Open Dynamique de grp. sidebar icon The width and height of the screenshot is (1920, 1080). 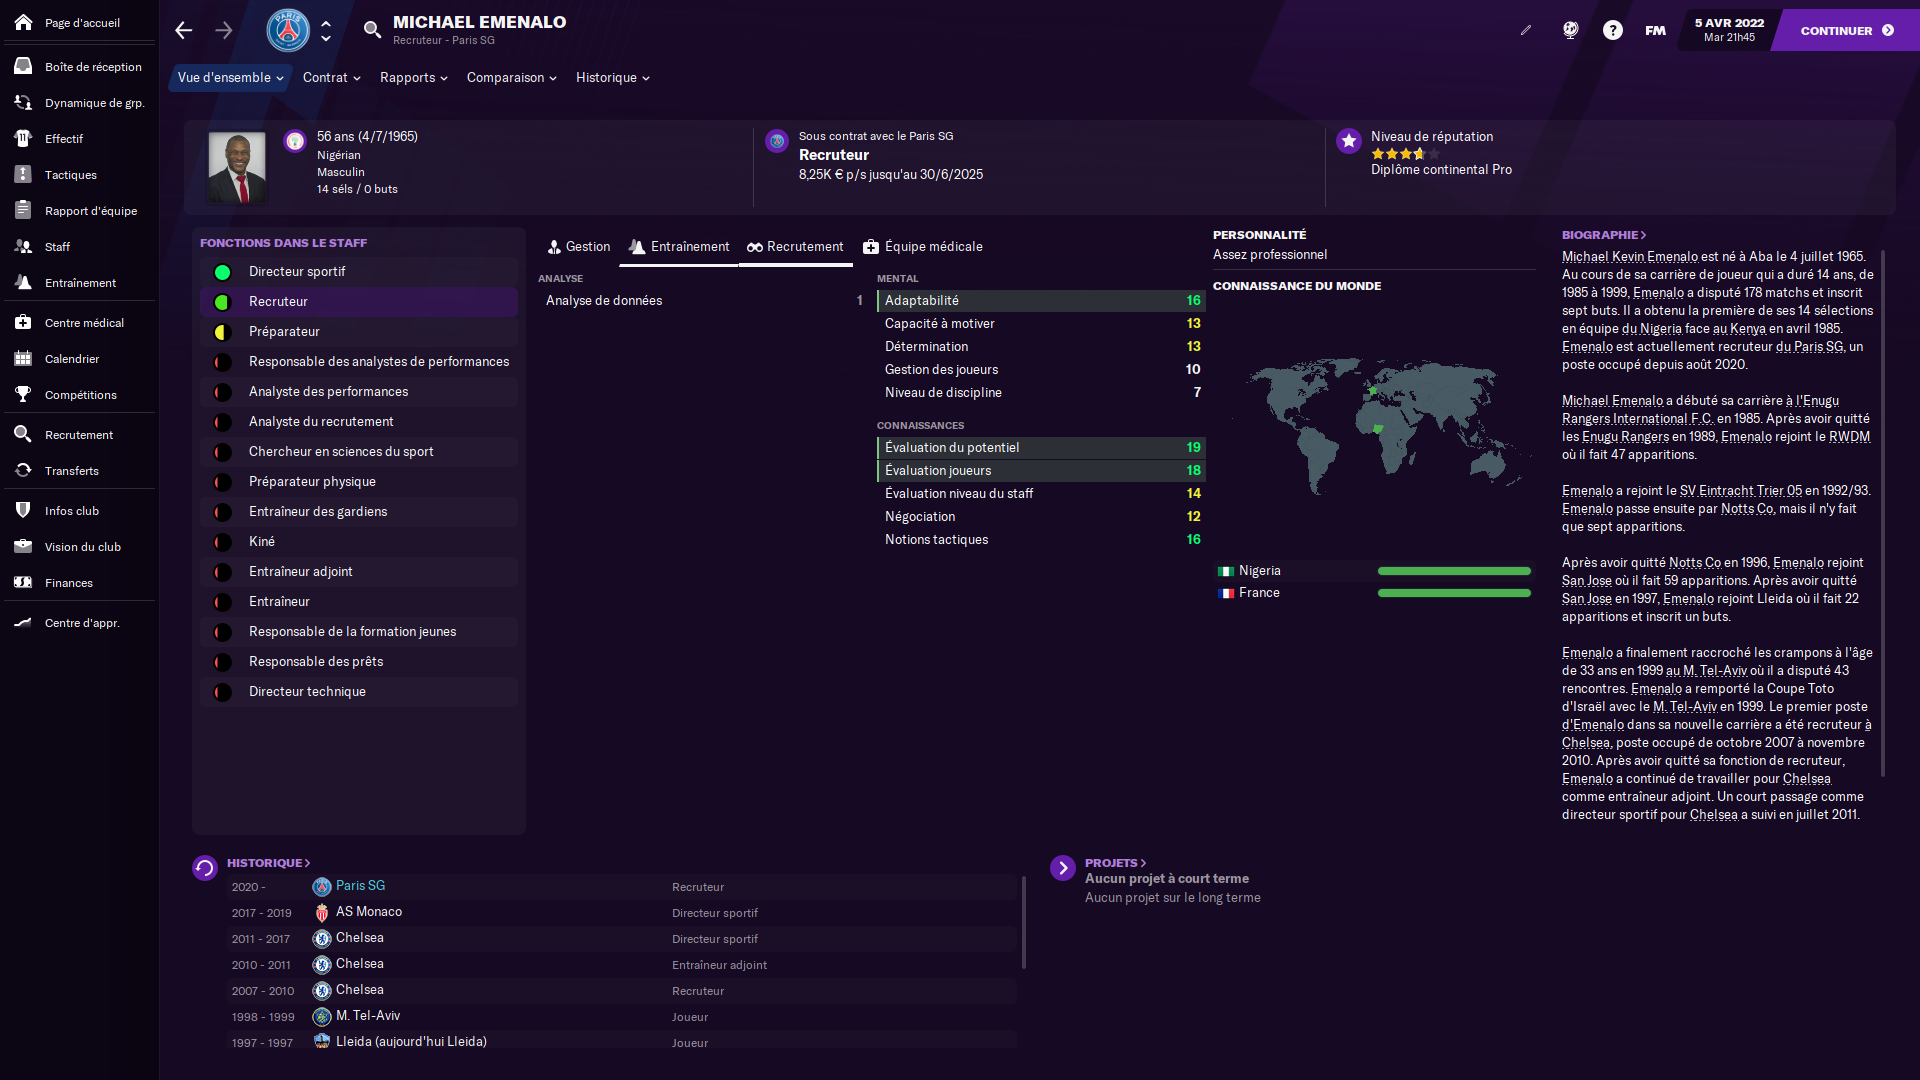(23, 102)
